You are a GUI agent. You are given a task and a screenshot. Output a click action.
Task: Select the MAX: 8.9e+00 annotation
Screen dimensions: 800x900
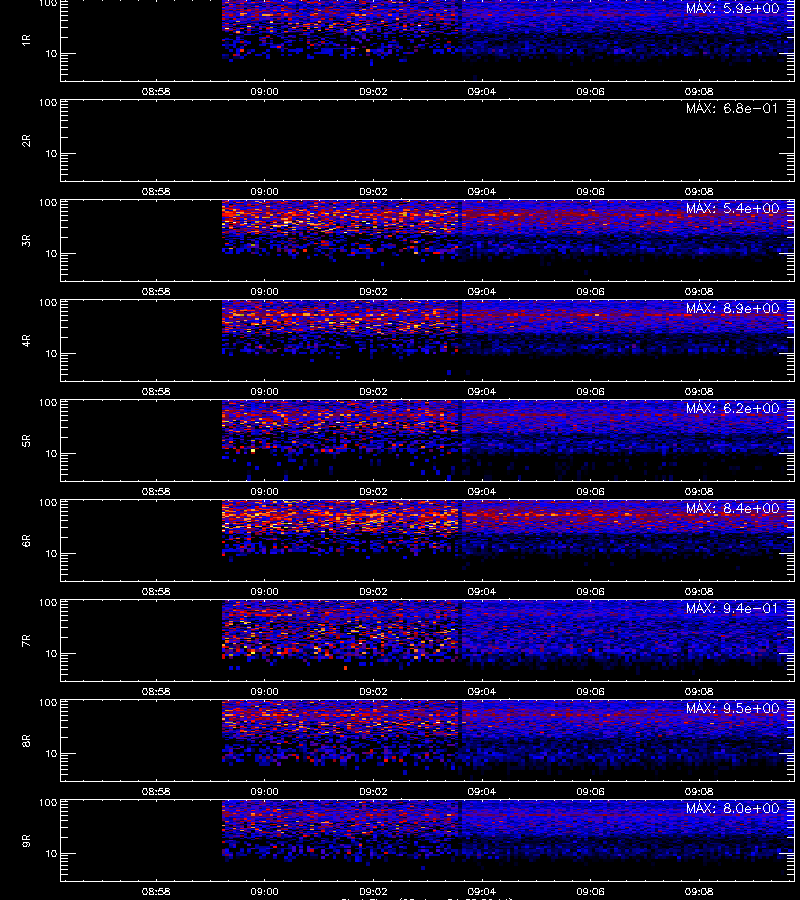point(732,308)
